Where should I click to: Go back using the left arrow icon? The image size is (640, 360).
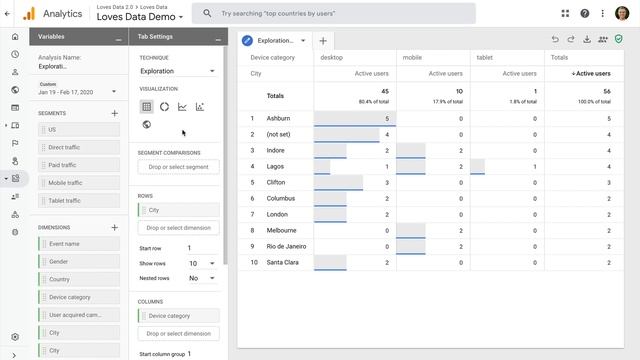[x=7, y=13]
